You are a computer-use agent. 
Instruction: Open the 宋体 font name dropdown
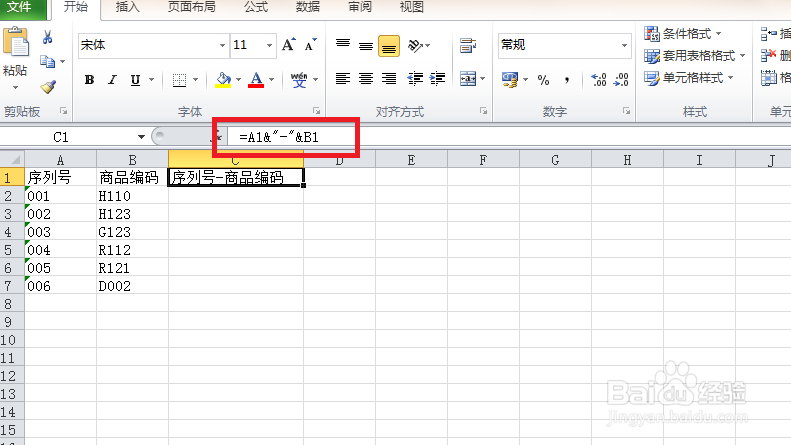coord(222,45)
